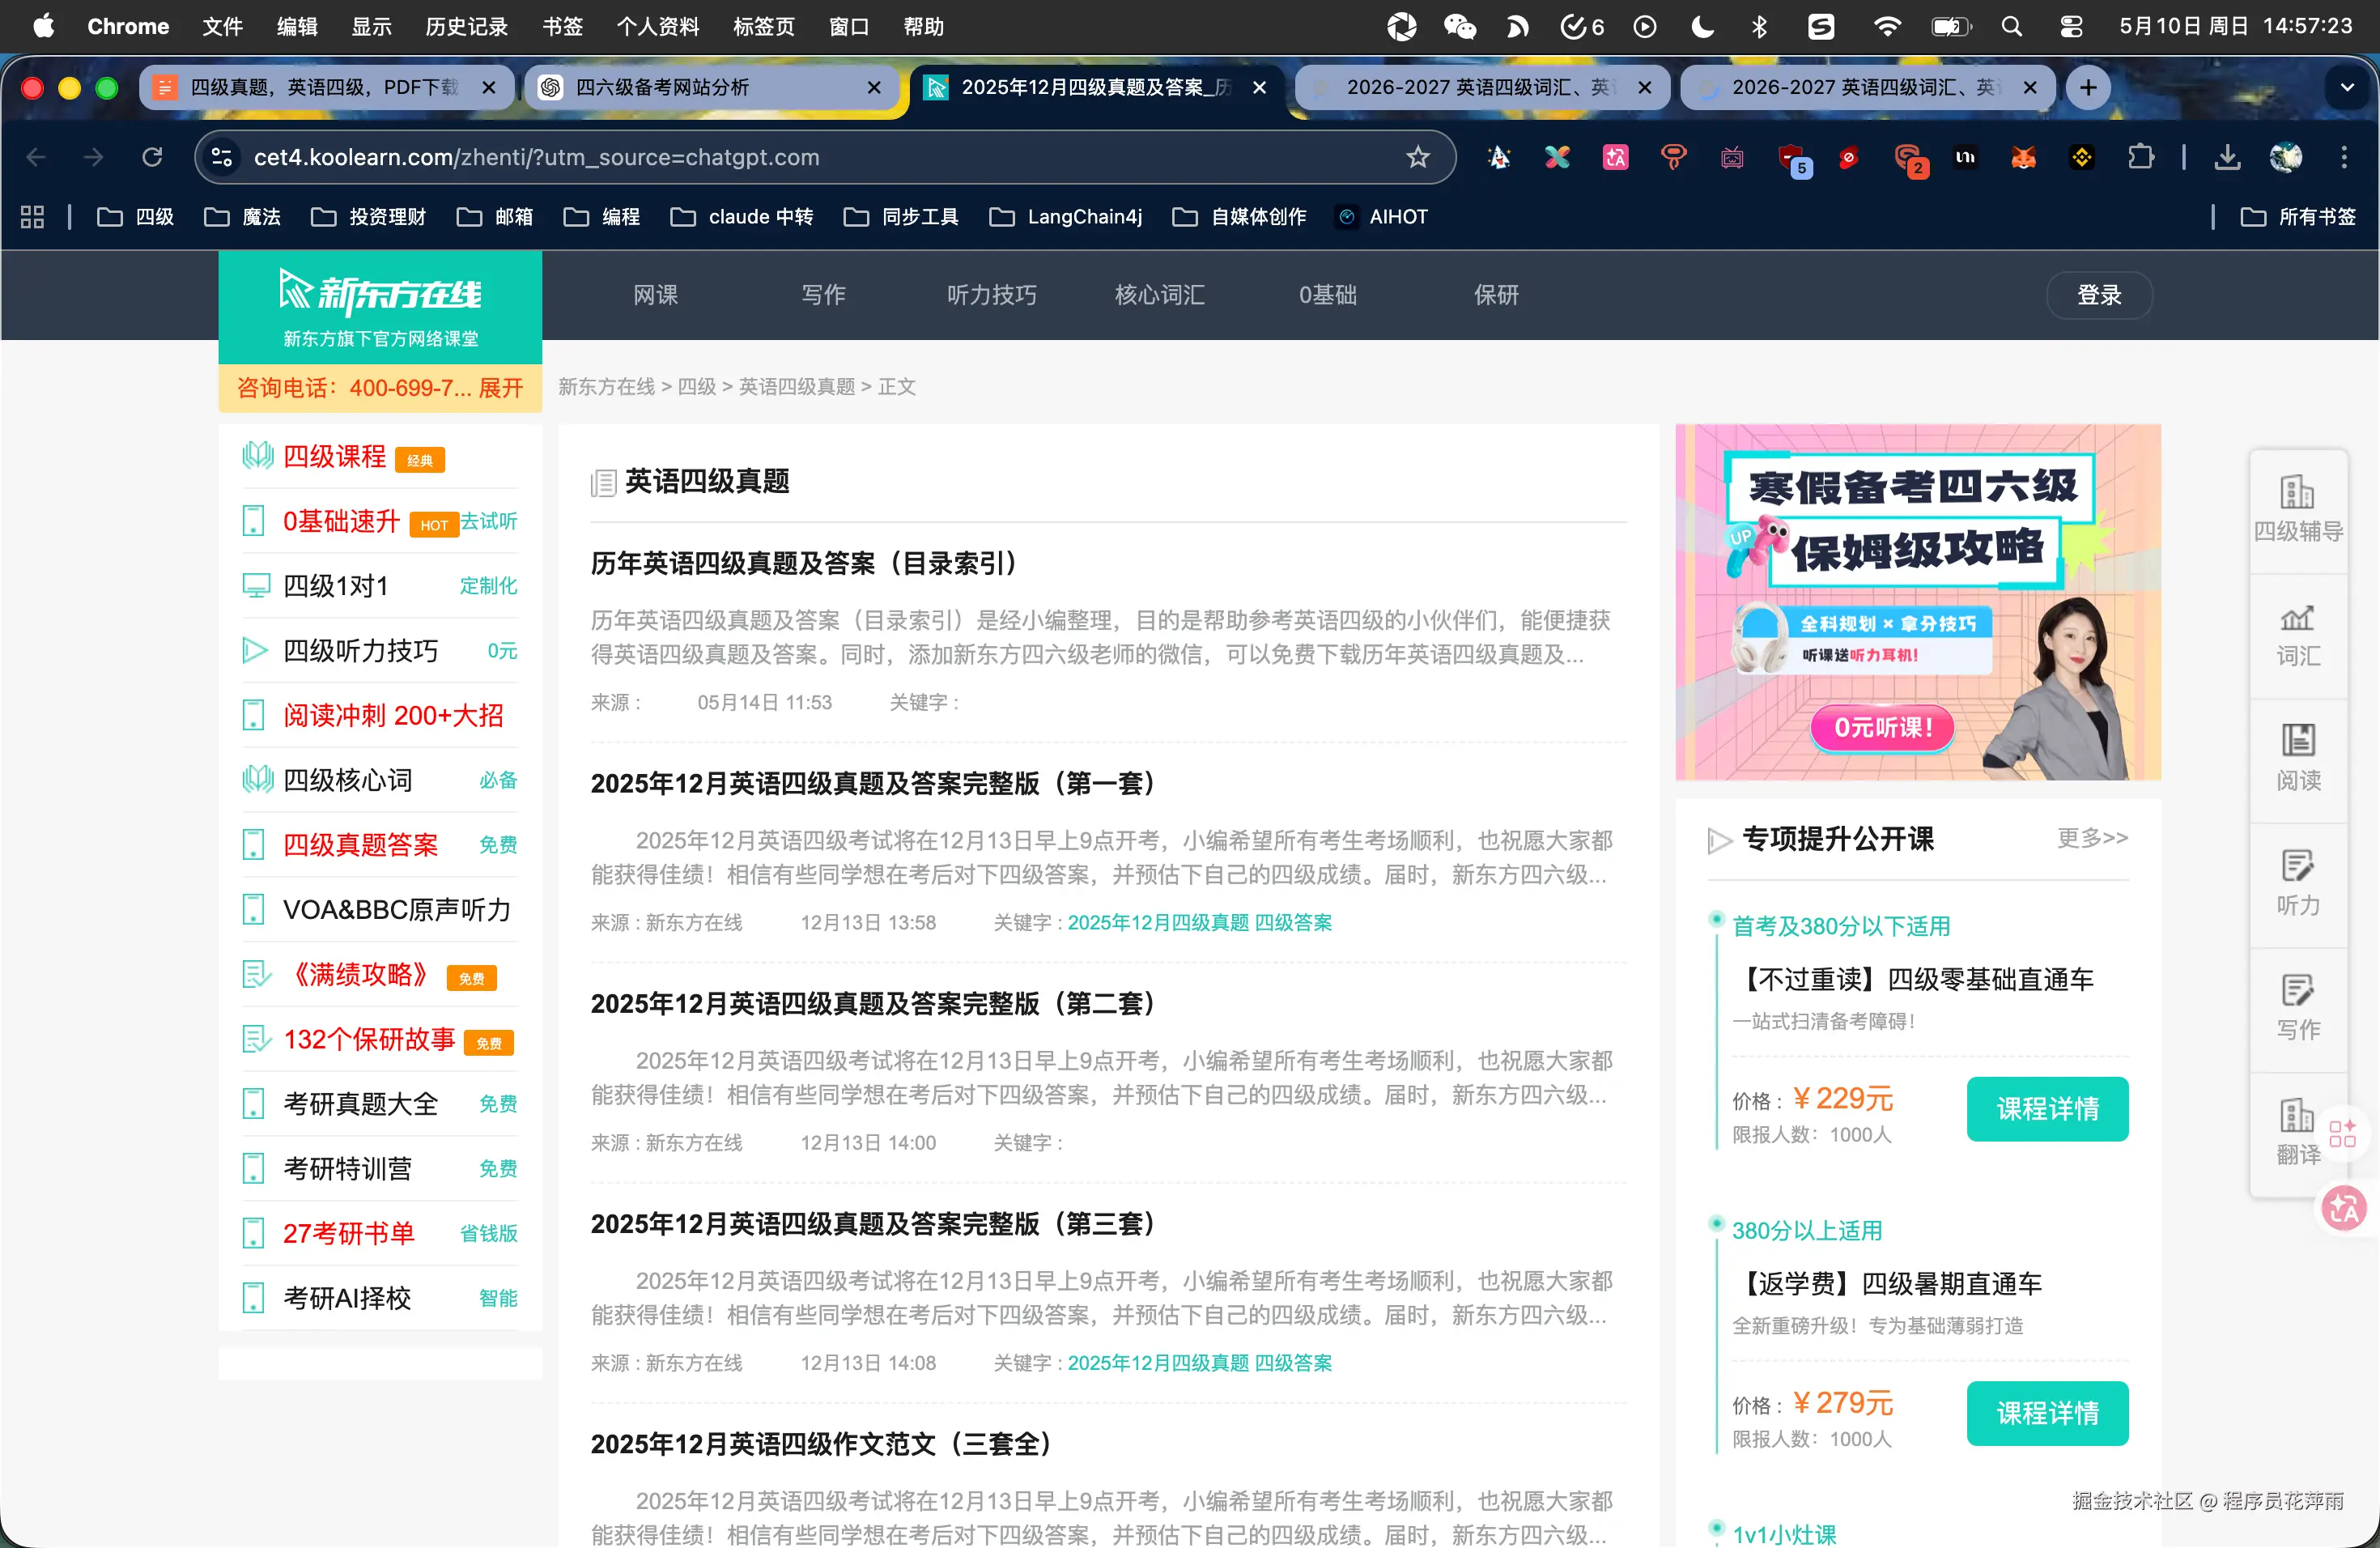Image resolution: width=2380 pixels, height=1548 pixels.
Task: Open Control Center in the menu bar
Action: pyautogui.click(x=2071, y=26)
